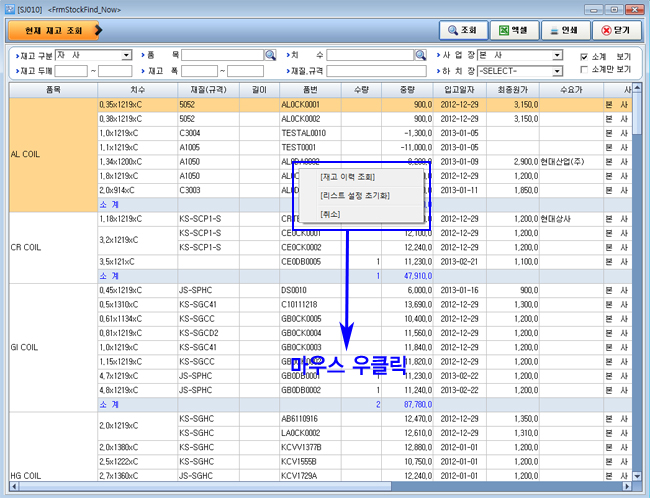
Task: Open the 재고 구분 dropdown
Action: (126, 55)
